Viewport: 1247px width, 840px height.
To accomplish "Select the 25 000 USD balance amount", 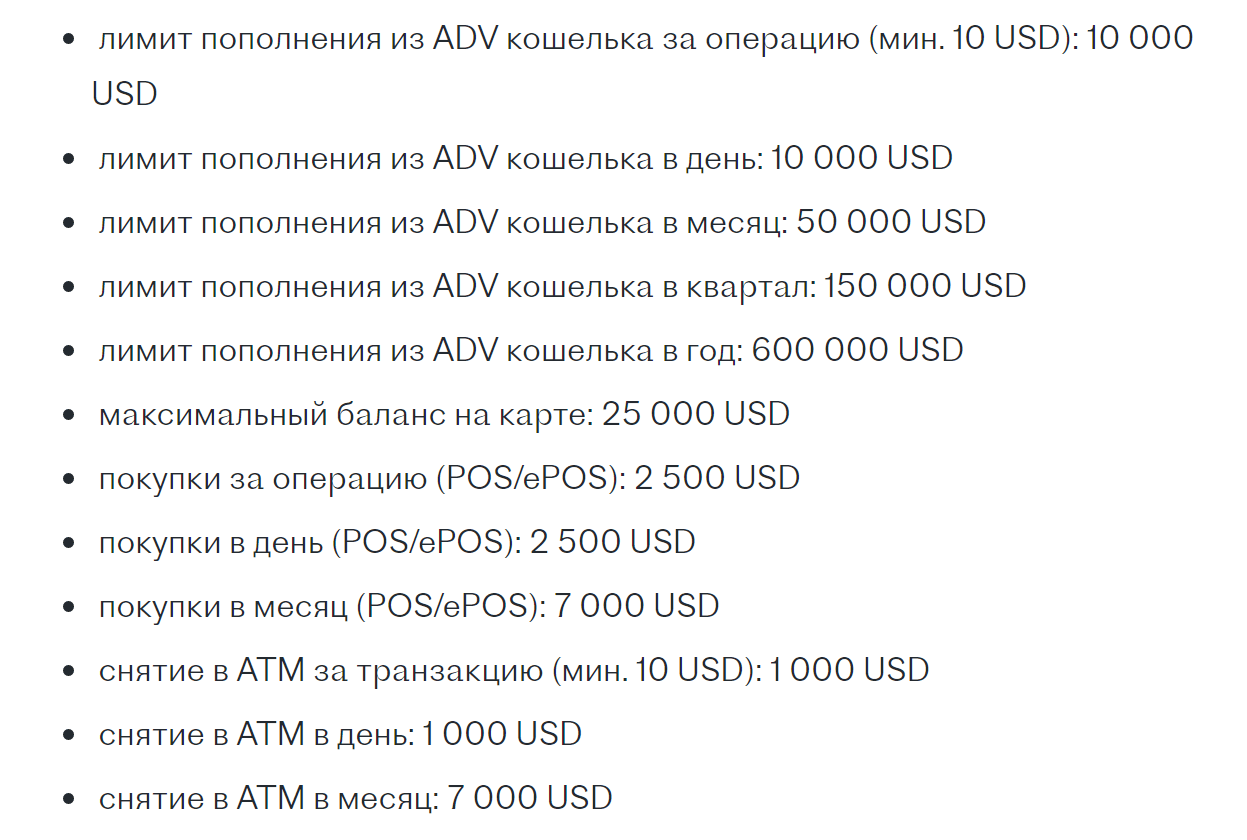I will pos(696,414).
